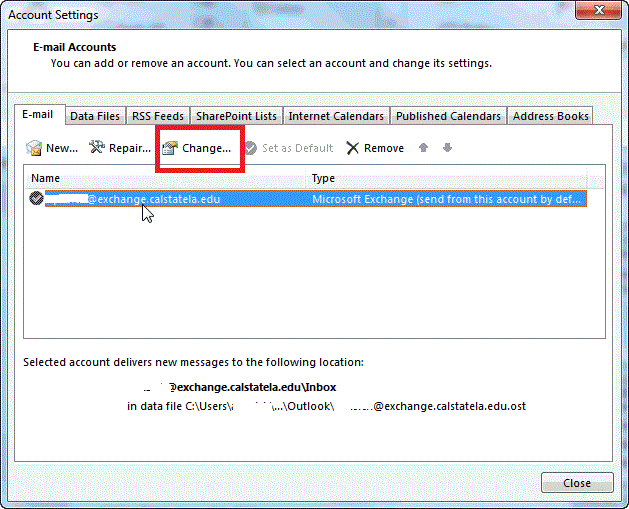Click the Change... label
This screenshot has width=629, height=509.
[207, 148]
